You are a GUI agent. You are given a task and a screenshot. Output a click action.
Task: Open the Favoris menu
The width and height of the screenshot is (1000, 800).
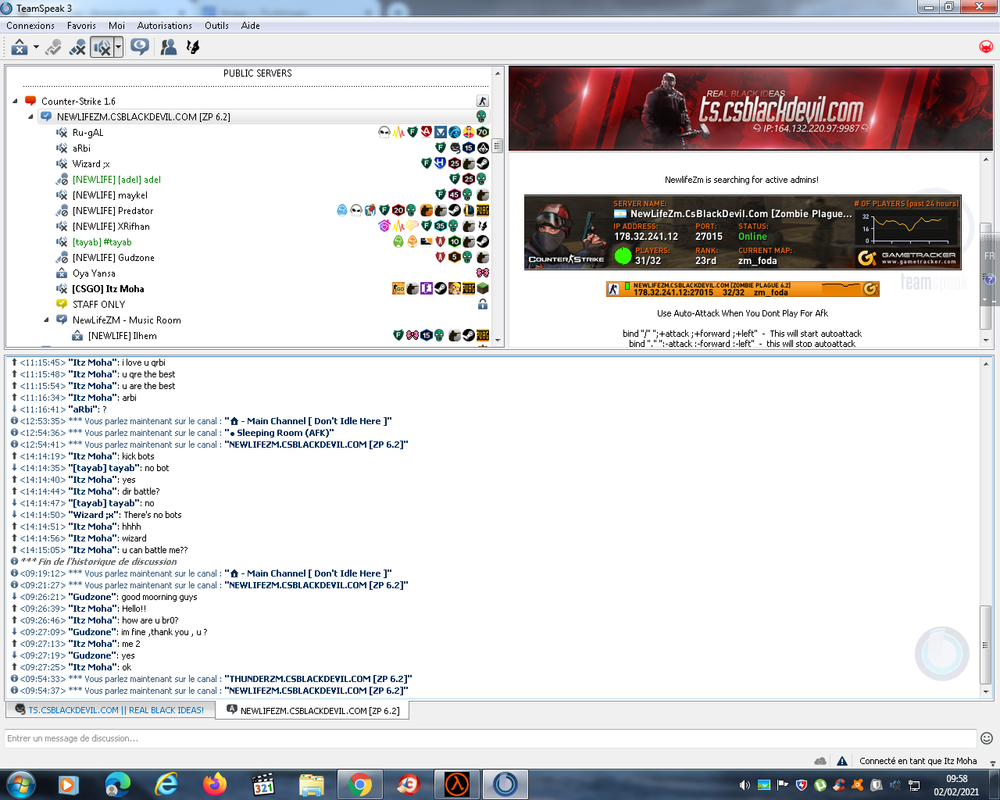coord(82,26)
